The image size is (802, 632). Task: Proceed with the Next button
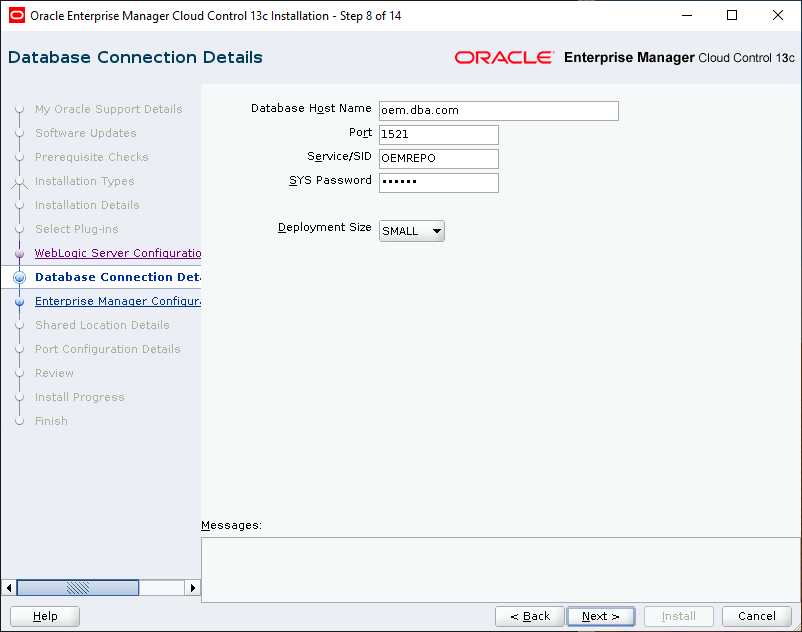tap(601, 616)
